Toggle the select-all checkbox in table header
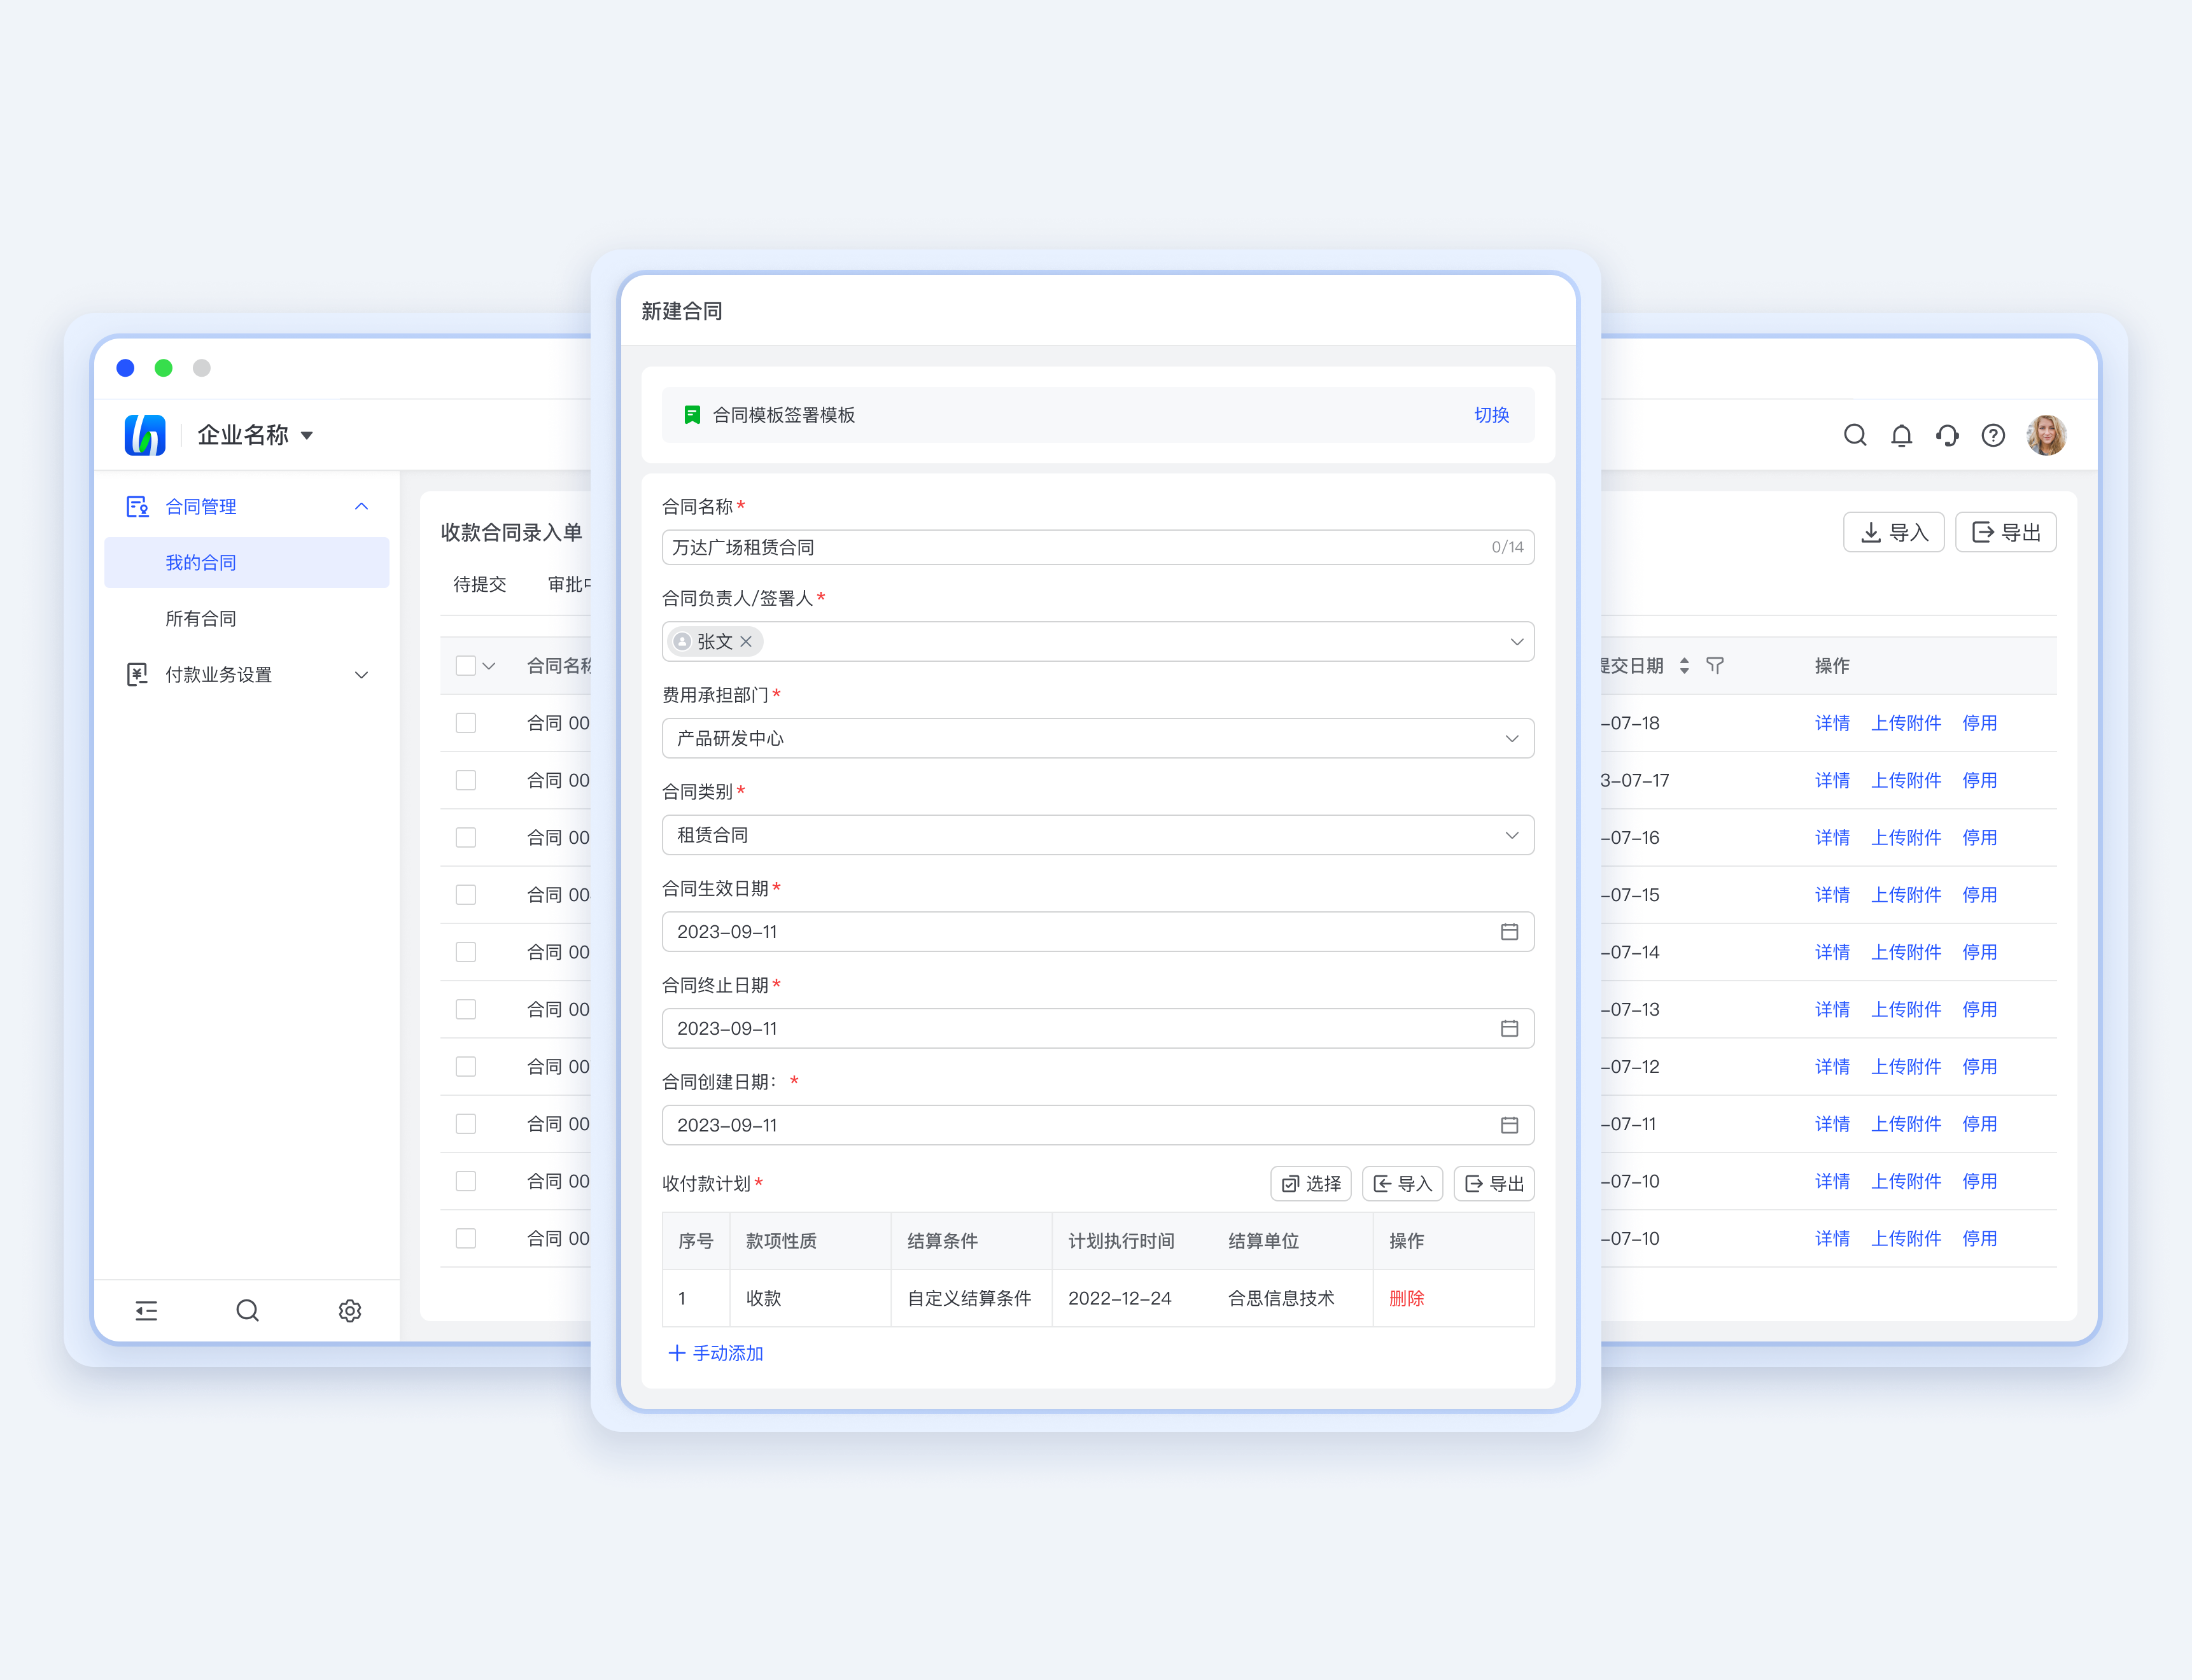 [x=465, y=665]
